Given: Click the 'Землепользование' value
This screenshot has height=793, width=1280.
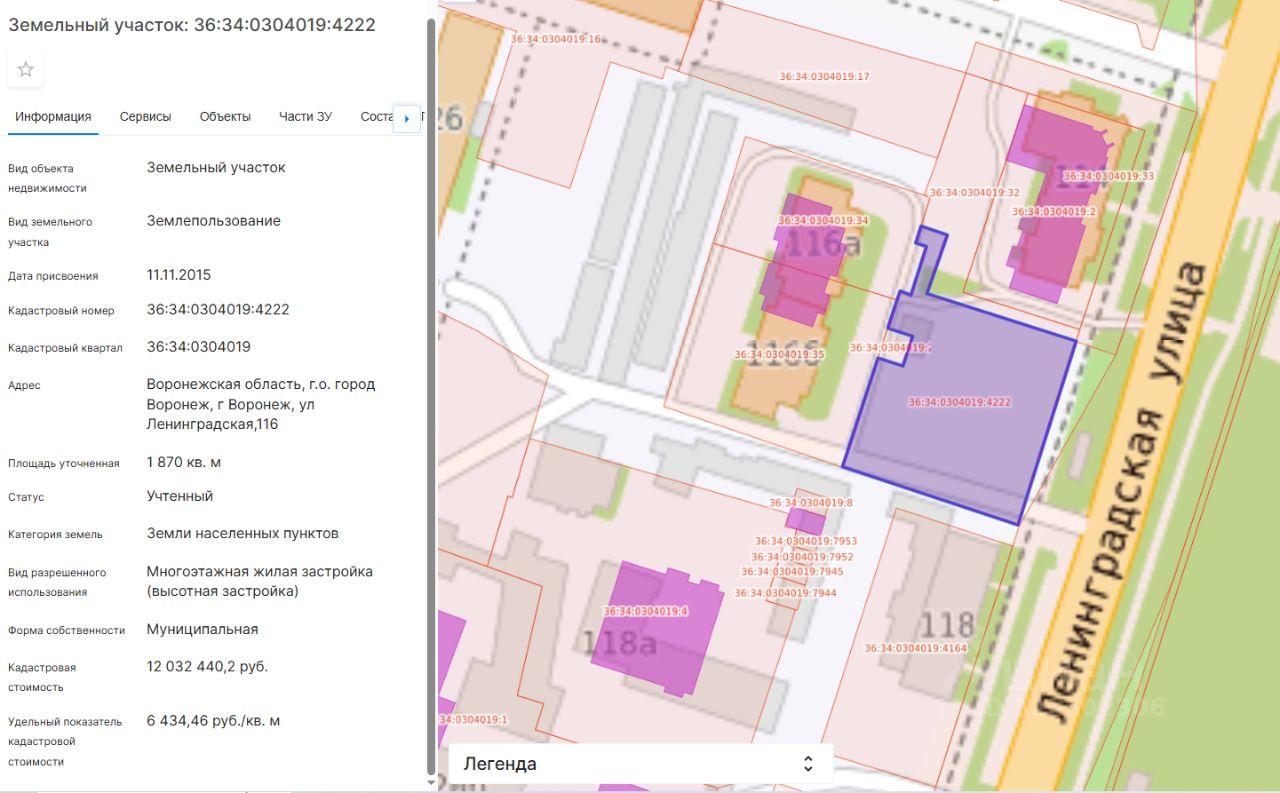Looking at the screenshot, I should click(214, 221).
